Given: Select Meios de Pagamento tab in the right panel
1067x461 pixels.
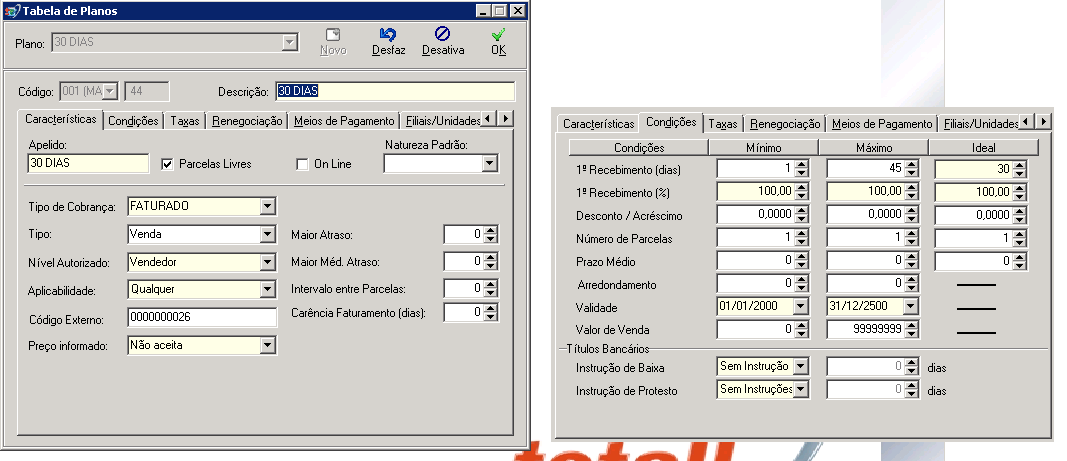Looking at the screenshot, I should click(x=881, y=124).
